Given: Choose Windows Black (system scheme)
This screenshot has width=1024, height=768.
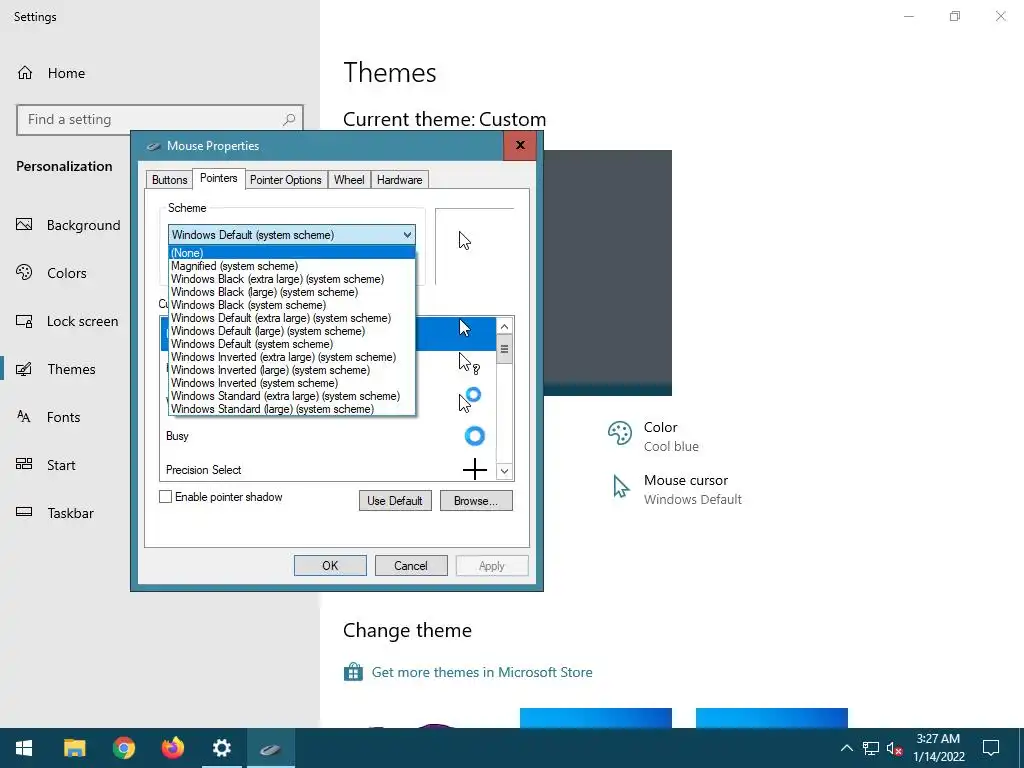Looking at the screenshot, I should coord(292,305).
